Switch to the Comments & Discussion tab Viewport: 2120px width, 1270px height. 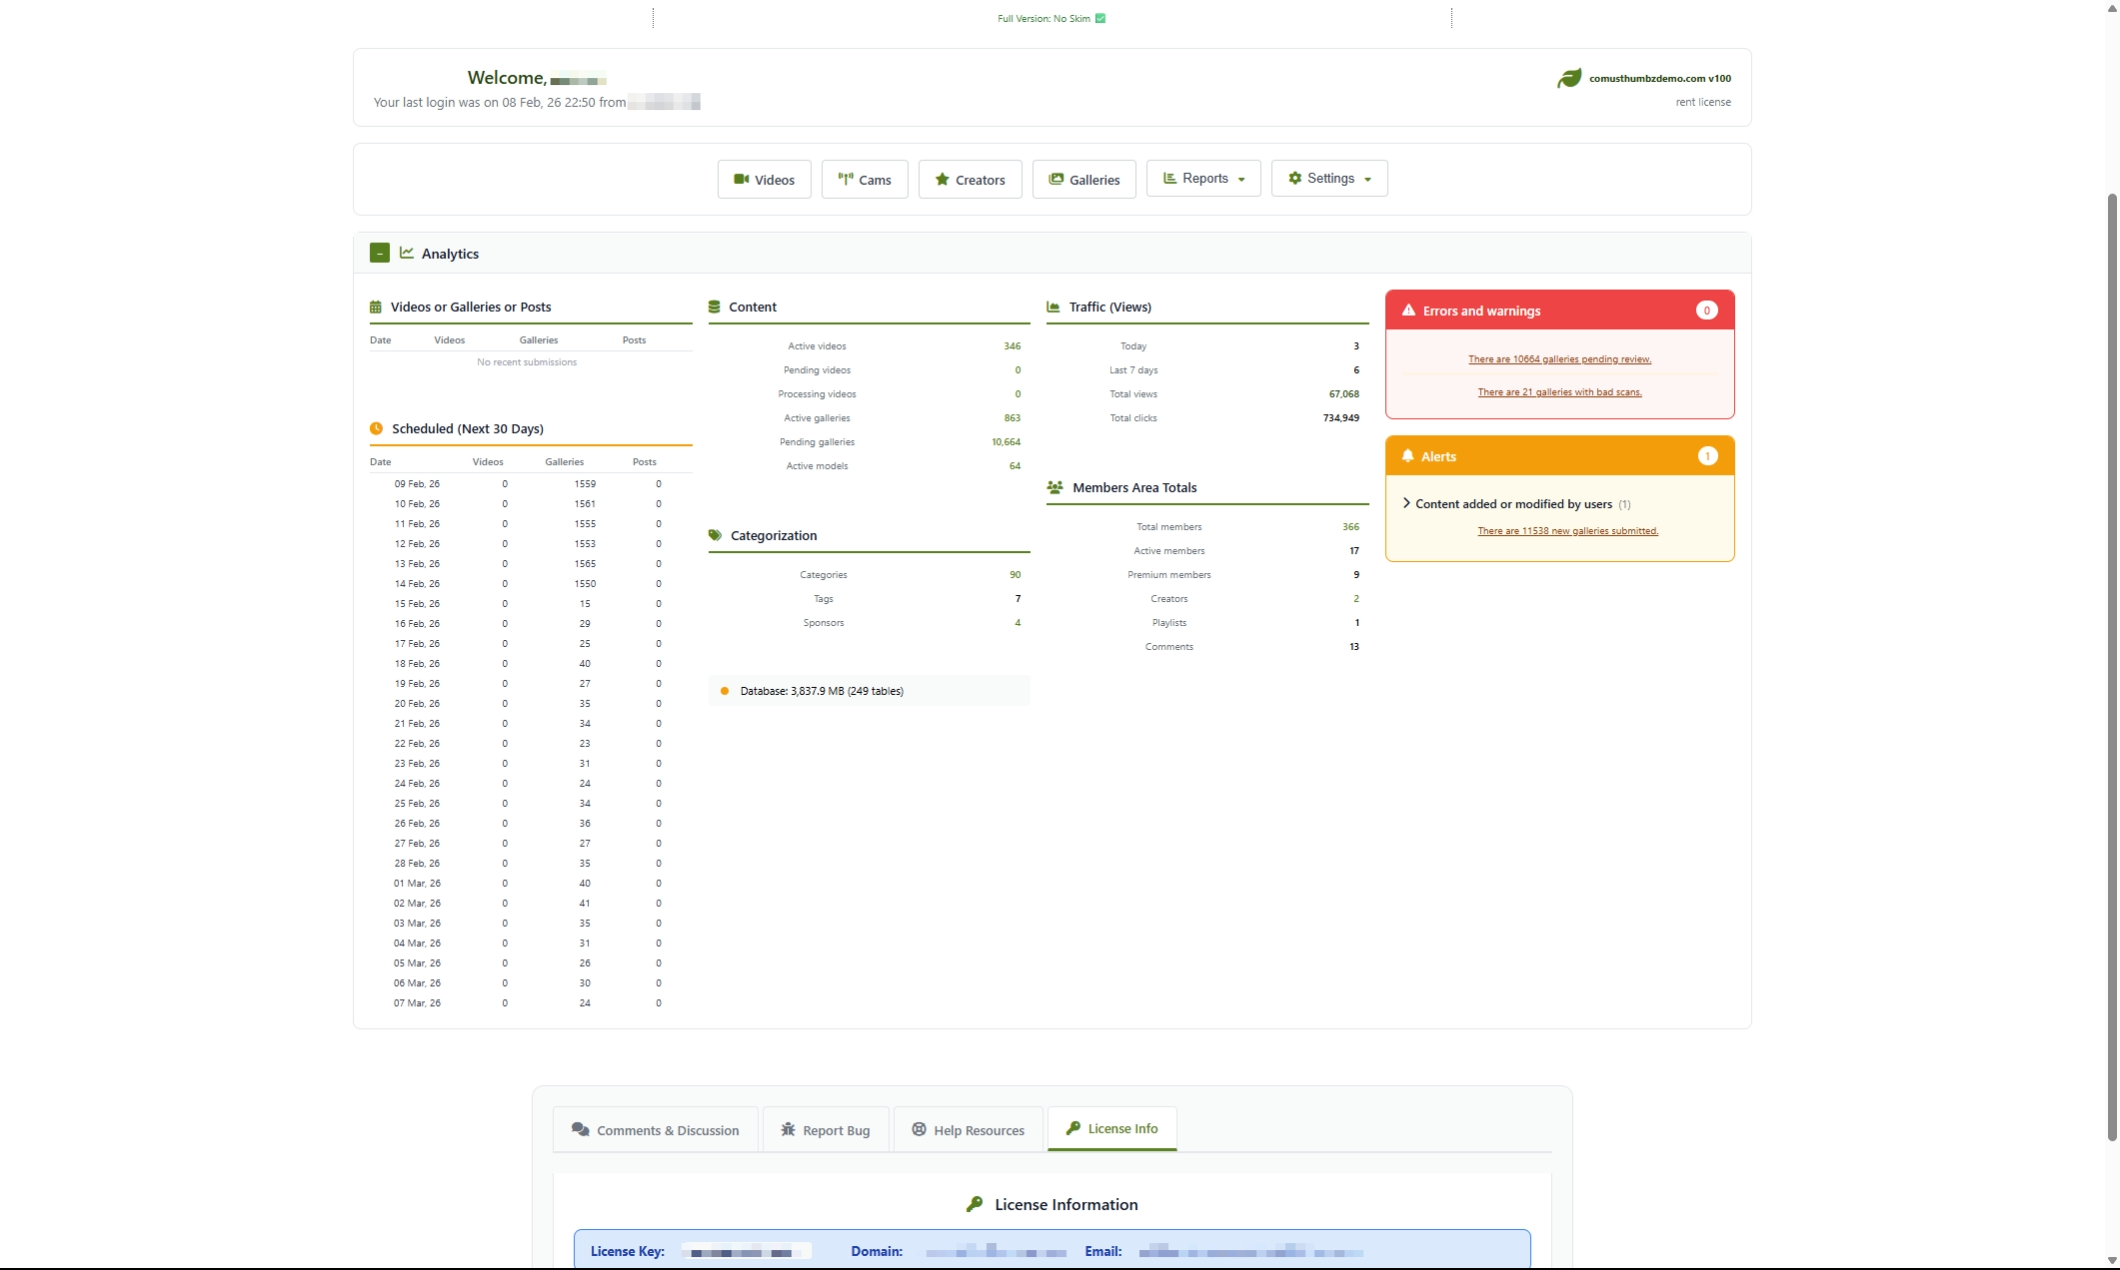655,1130
